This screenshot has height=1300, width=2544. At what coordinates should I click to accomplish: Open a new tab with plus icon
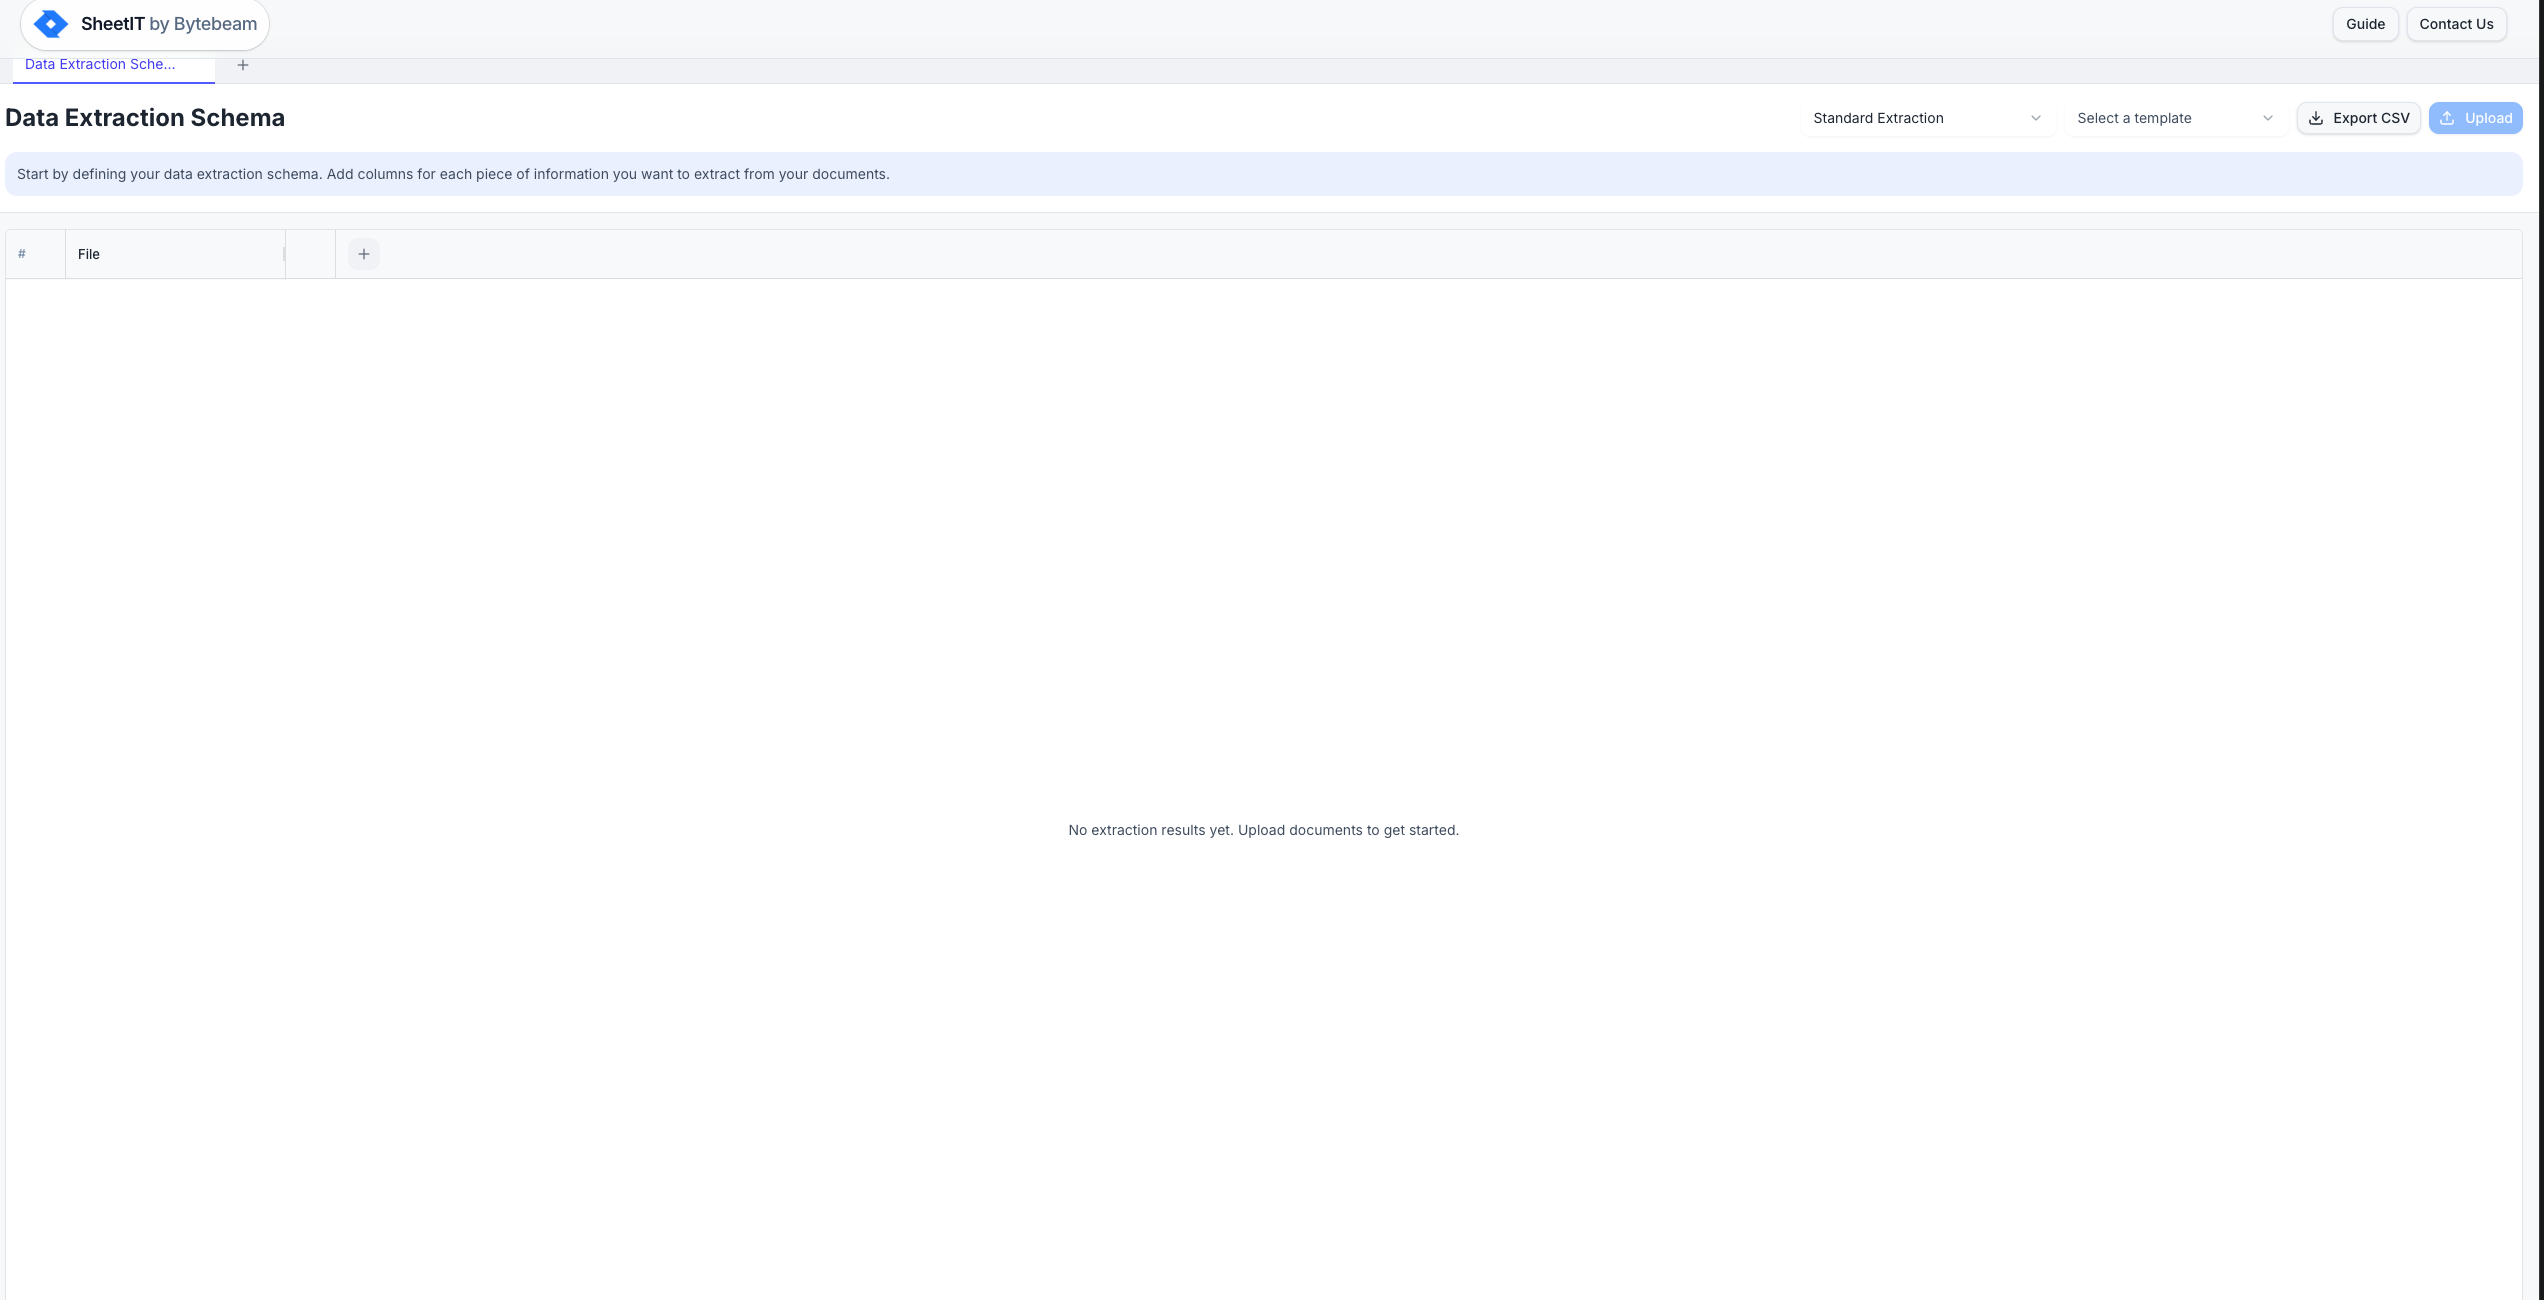[242, 65]
